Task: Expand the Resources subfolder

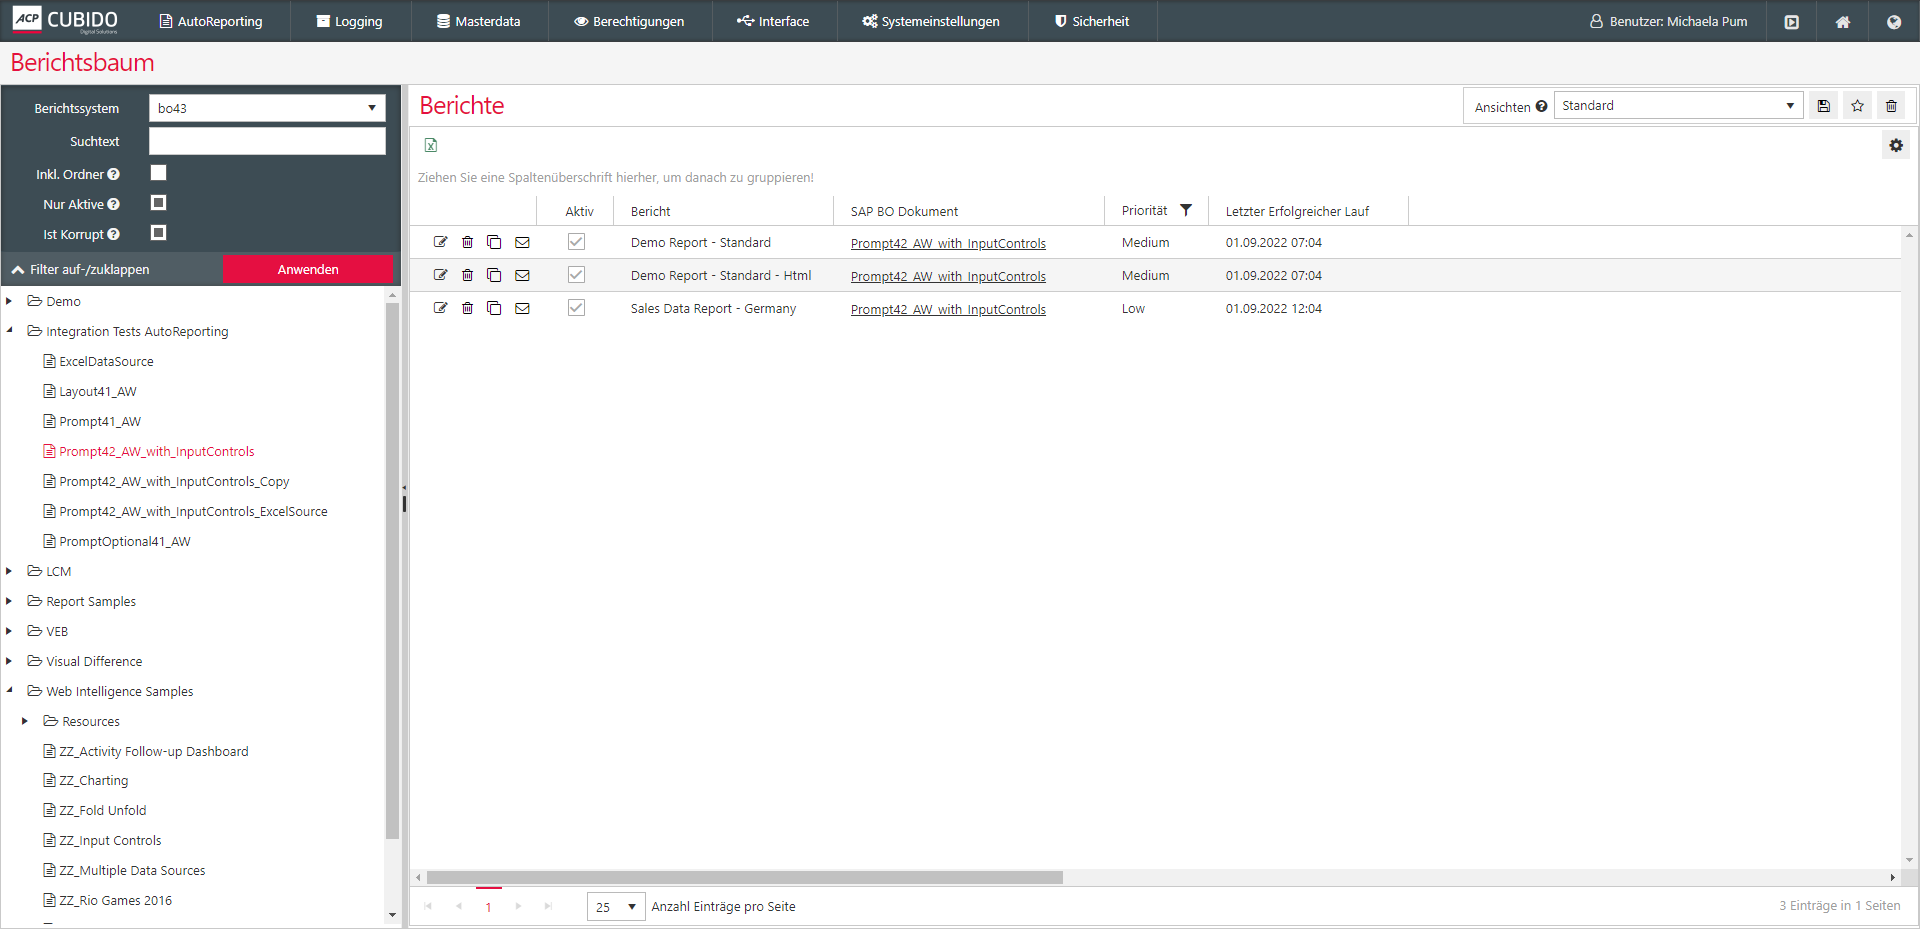Action: pyautogui.click(x=25, y=721)
